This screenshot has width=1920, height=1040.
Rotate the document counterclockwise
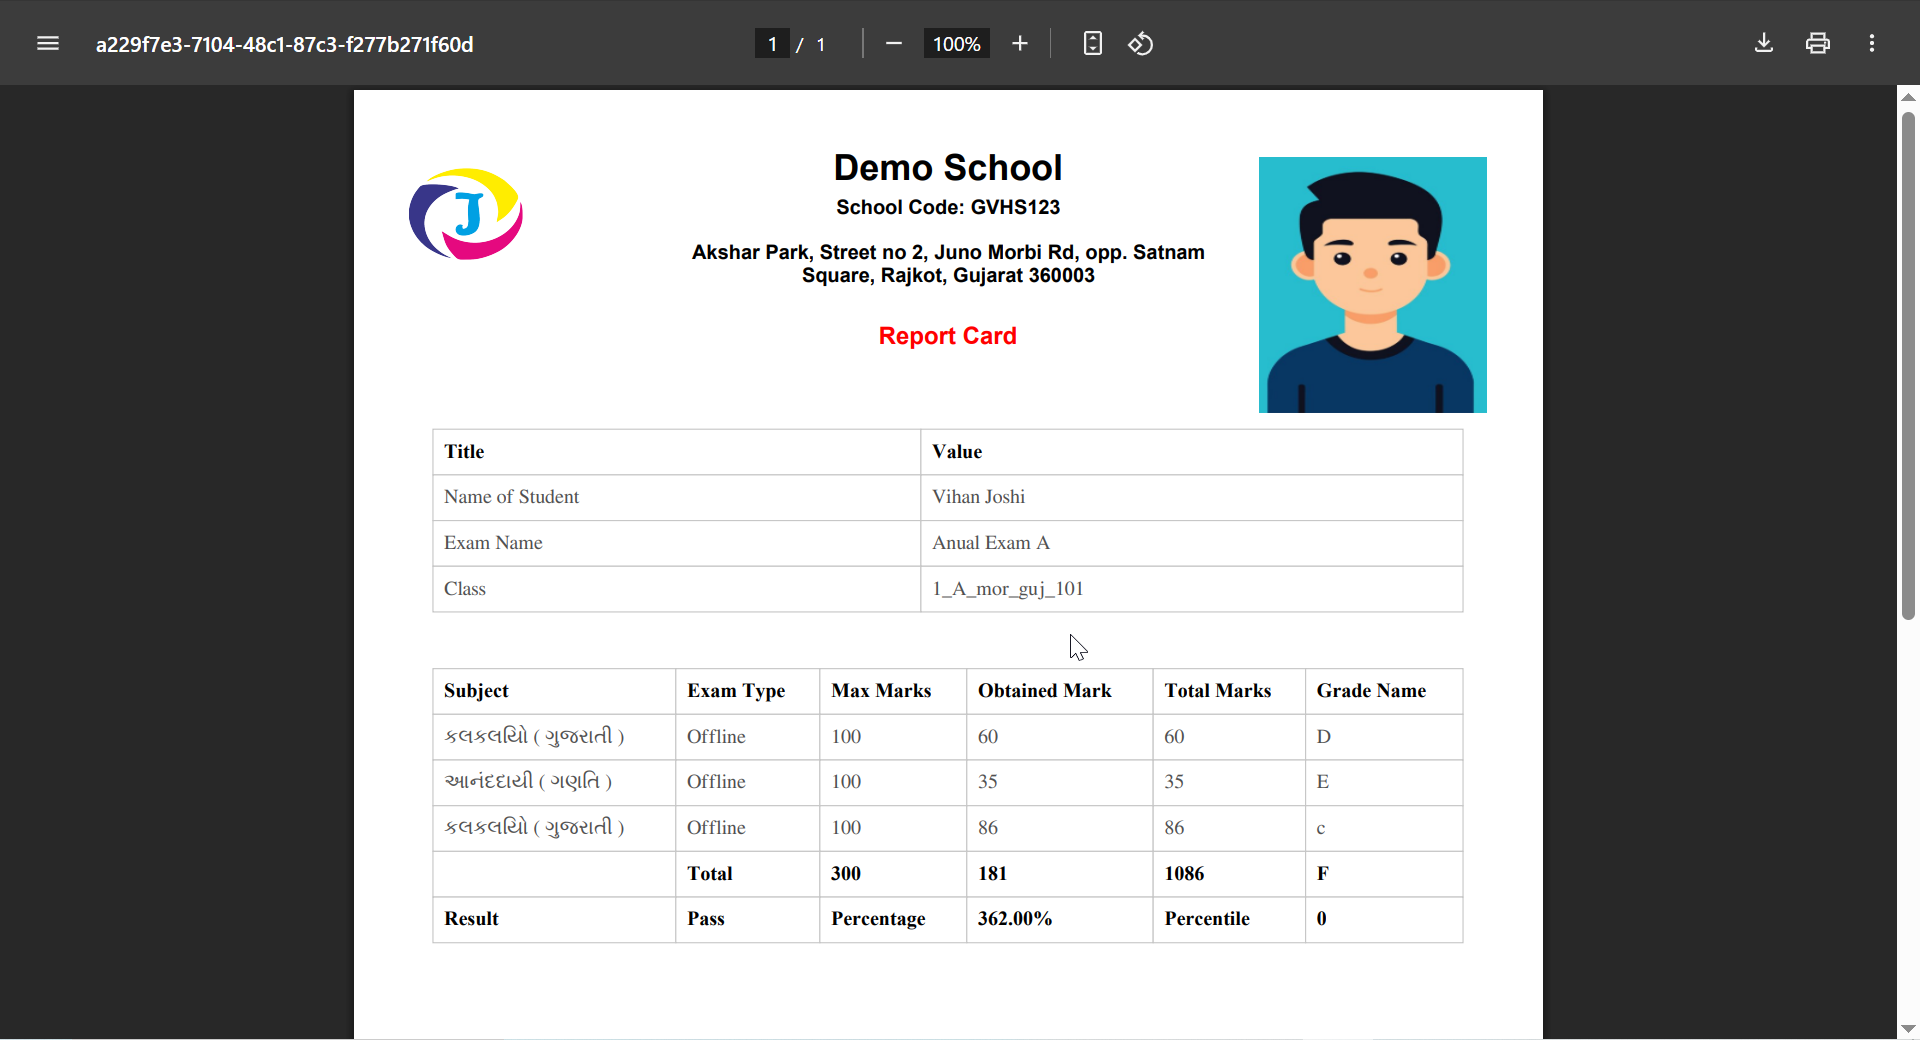pyautogui.click(x=1141, y=44)
